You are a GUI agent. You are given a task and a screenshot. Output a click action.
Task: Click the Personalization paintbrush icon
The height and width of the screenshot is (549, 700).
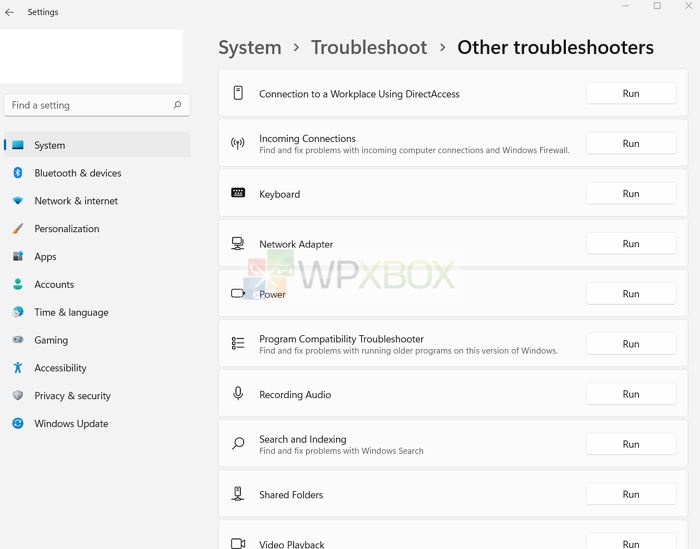coord(18,229)
